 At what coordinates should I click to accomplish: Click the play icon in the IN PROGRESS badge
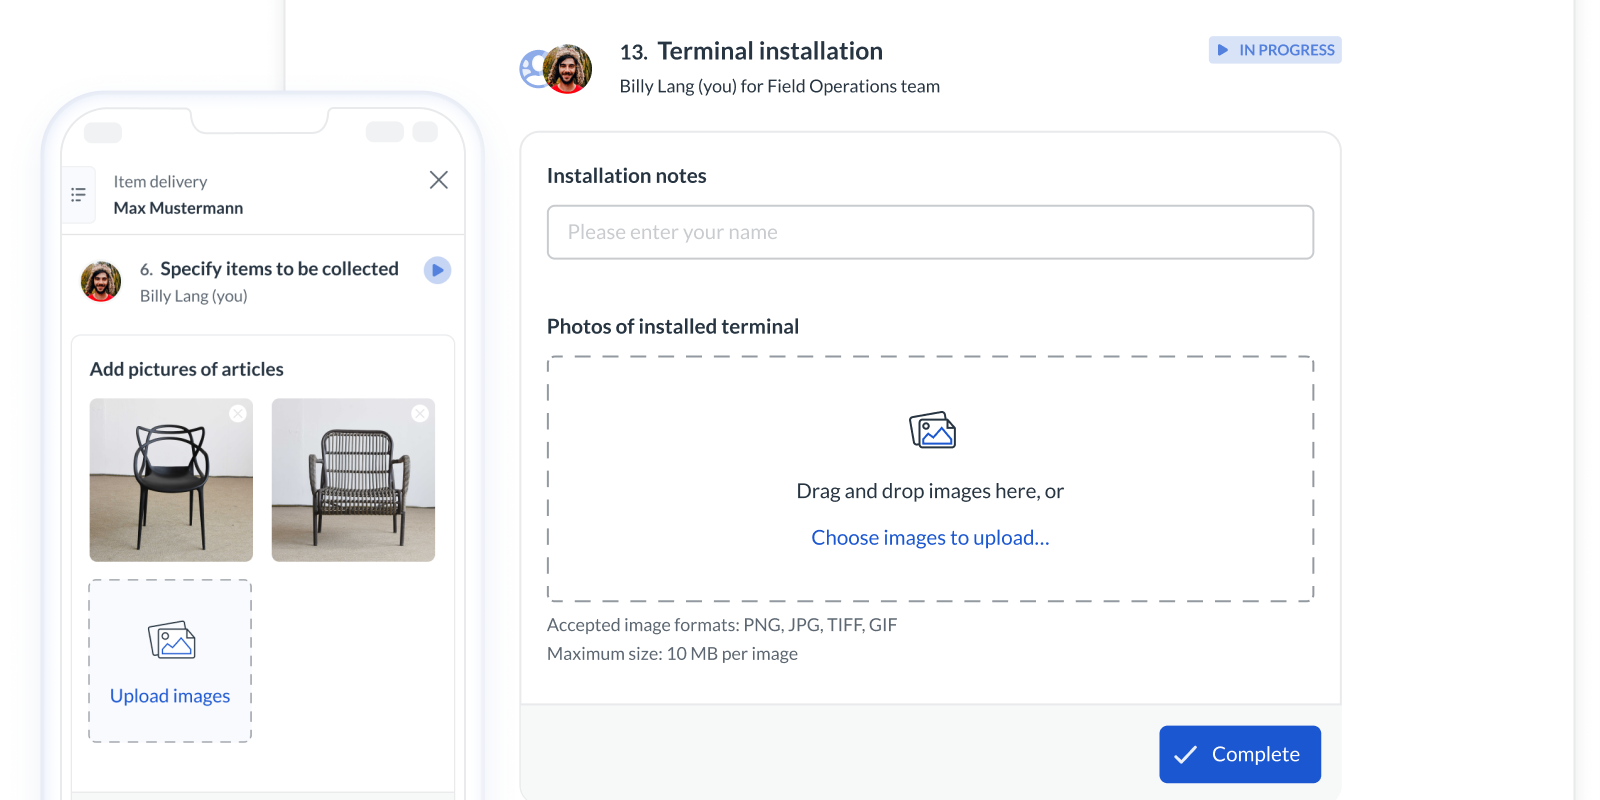click(1222, 49)
